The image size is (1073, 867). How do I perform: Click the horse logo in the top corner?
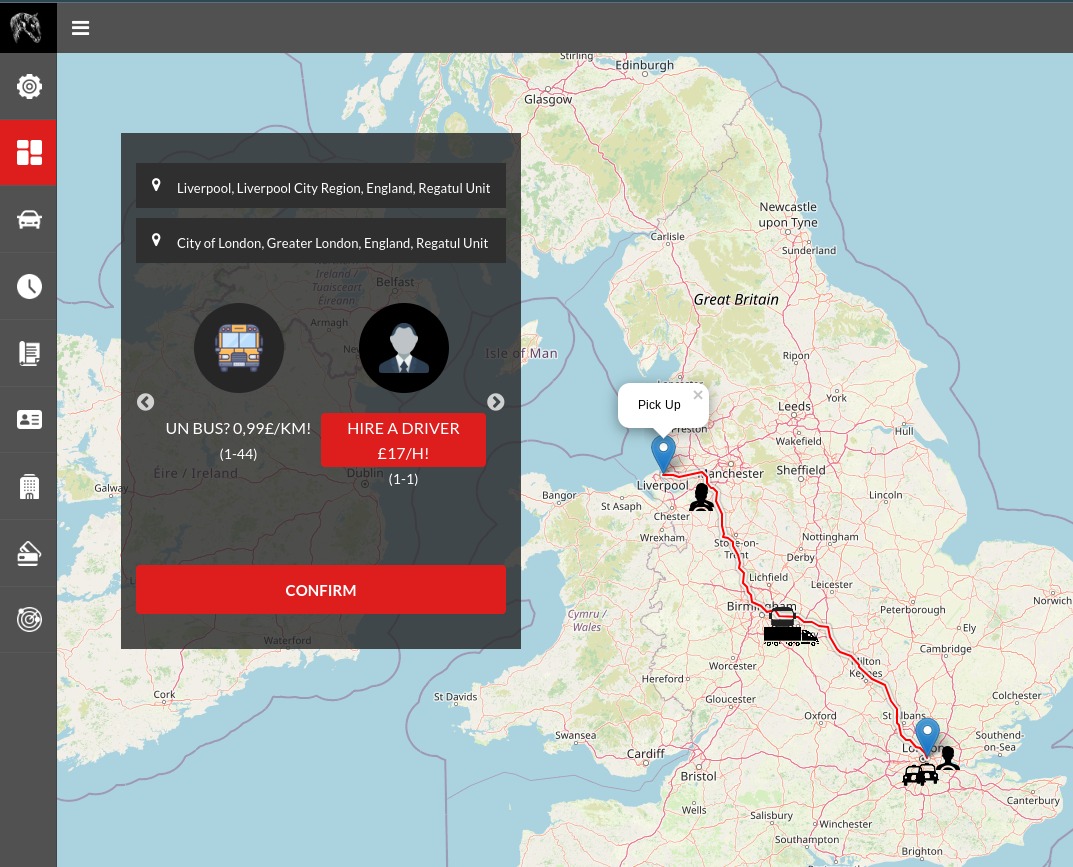click(26, 27)
